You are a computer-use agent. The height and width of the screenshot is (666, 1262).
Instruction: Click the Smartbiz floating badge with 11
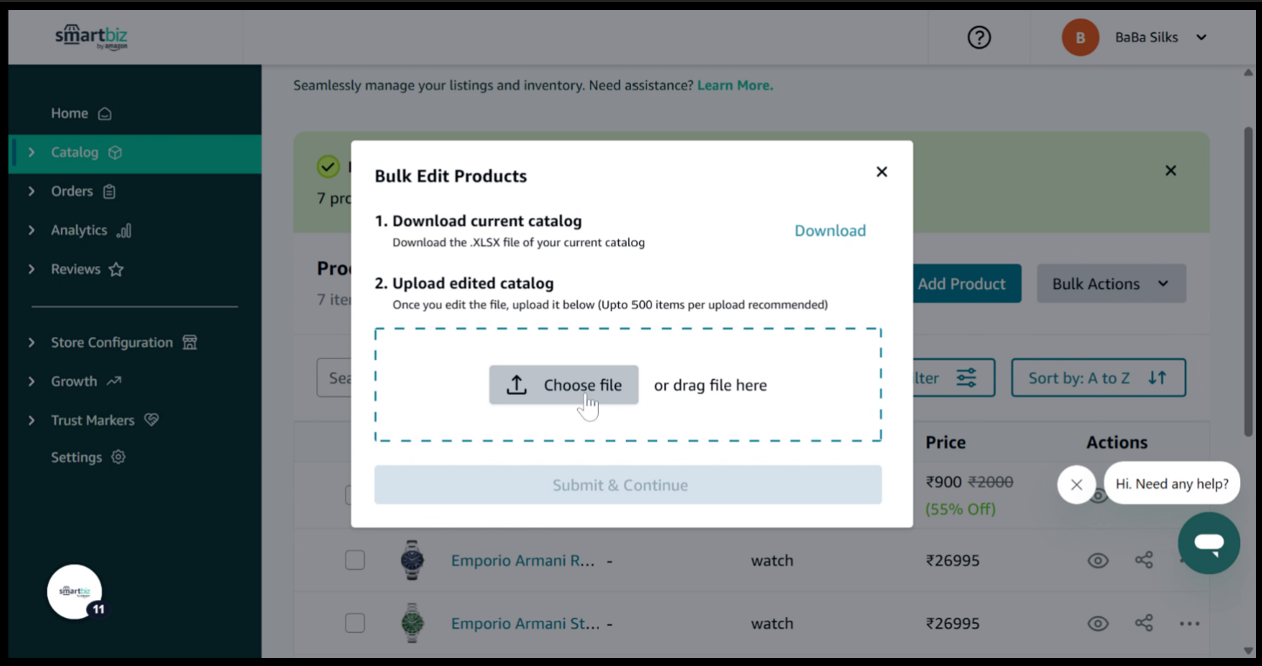(x=75, y=592)
